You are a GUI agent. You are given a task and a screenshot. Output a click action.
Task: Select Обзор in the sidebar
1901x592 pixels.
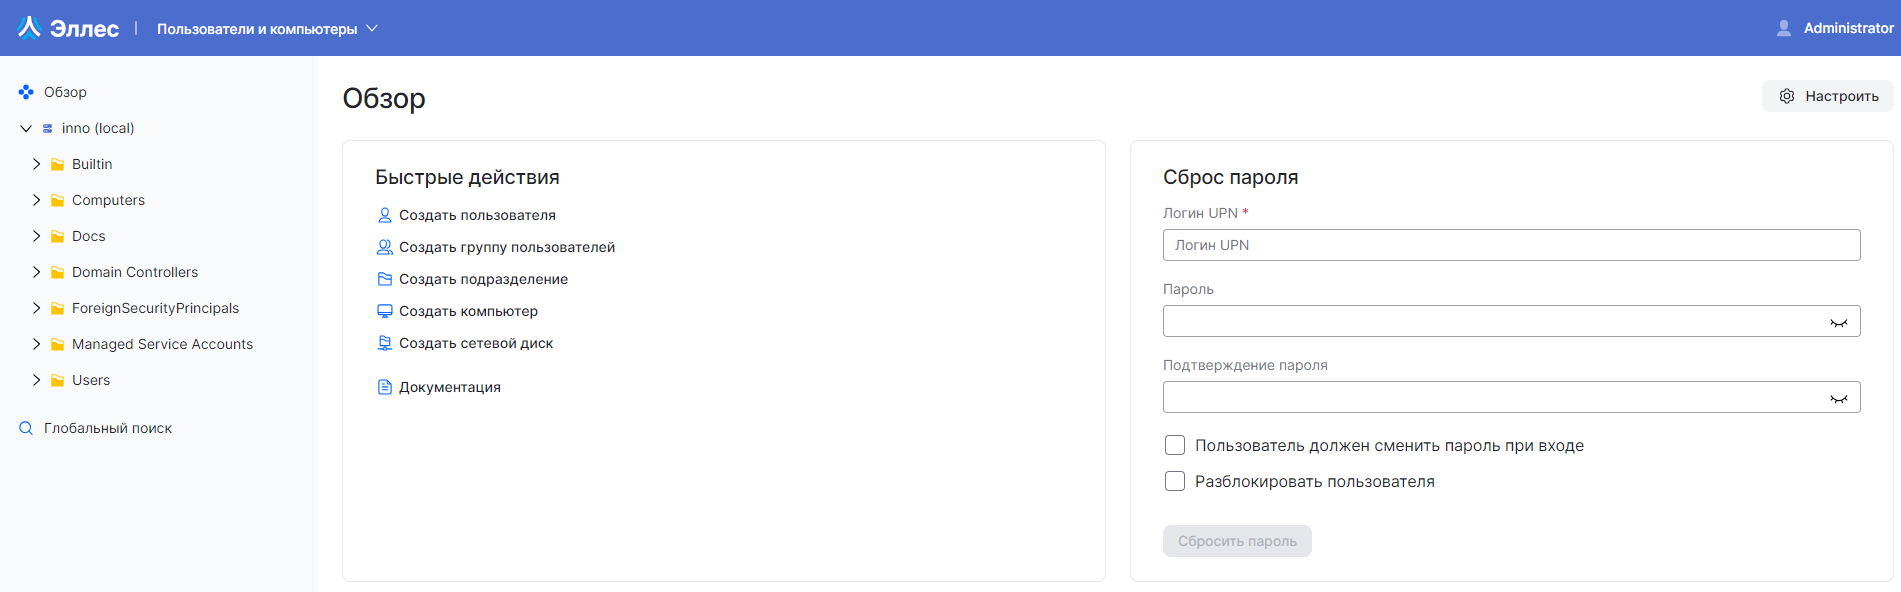[x=65, y=92]
